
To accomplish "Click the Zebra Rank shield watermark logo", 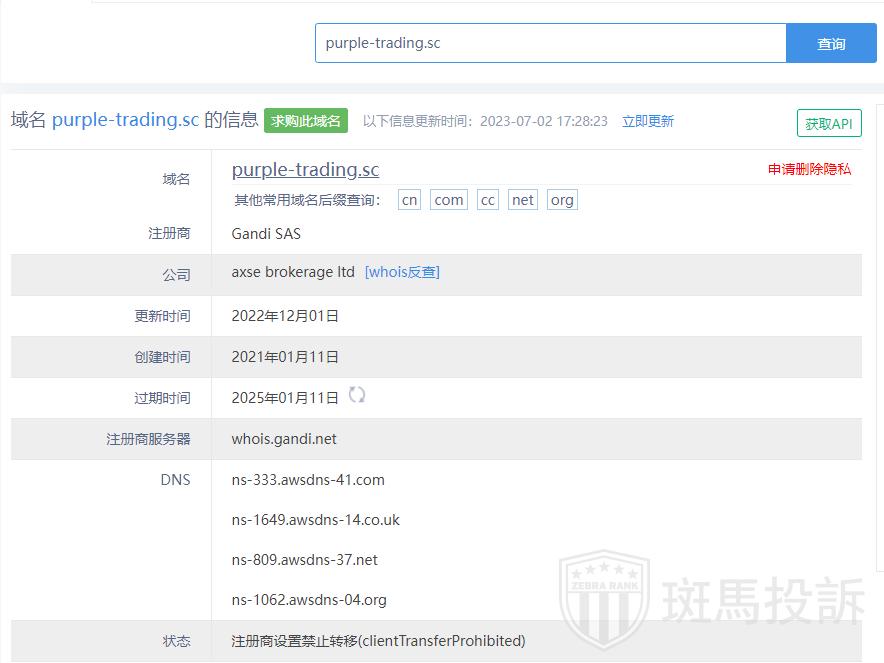I will click(604, 598).
